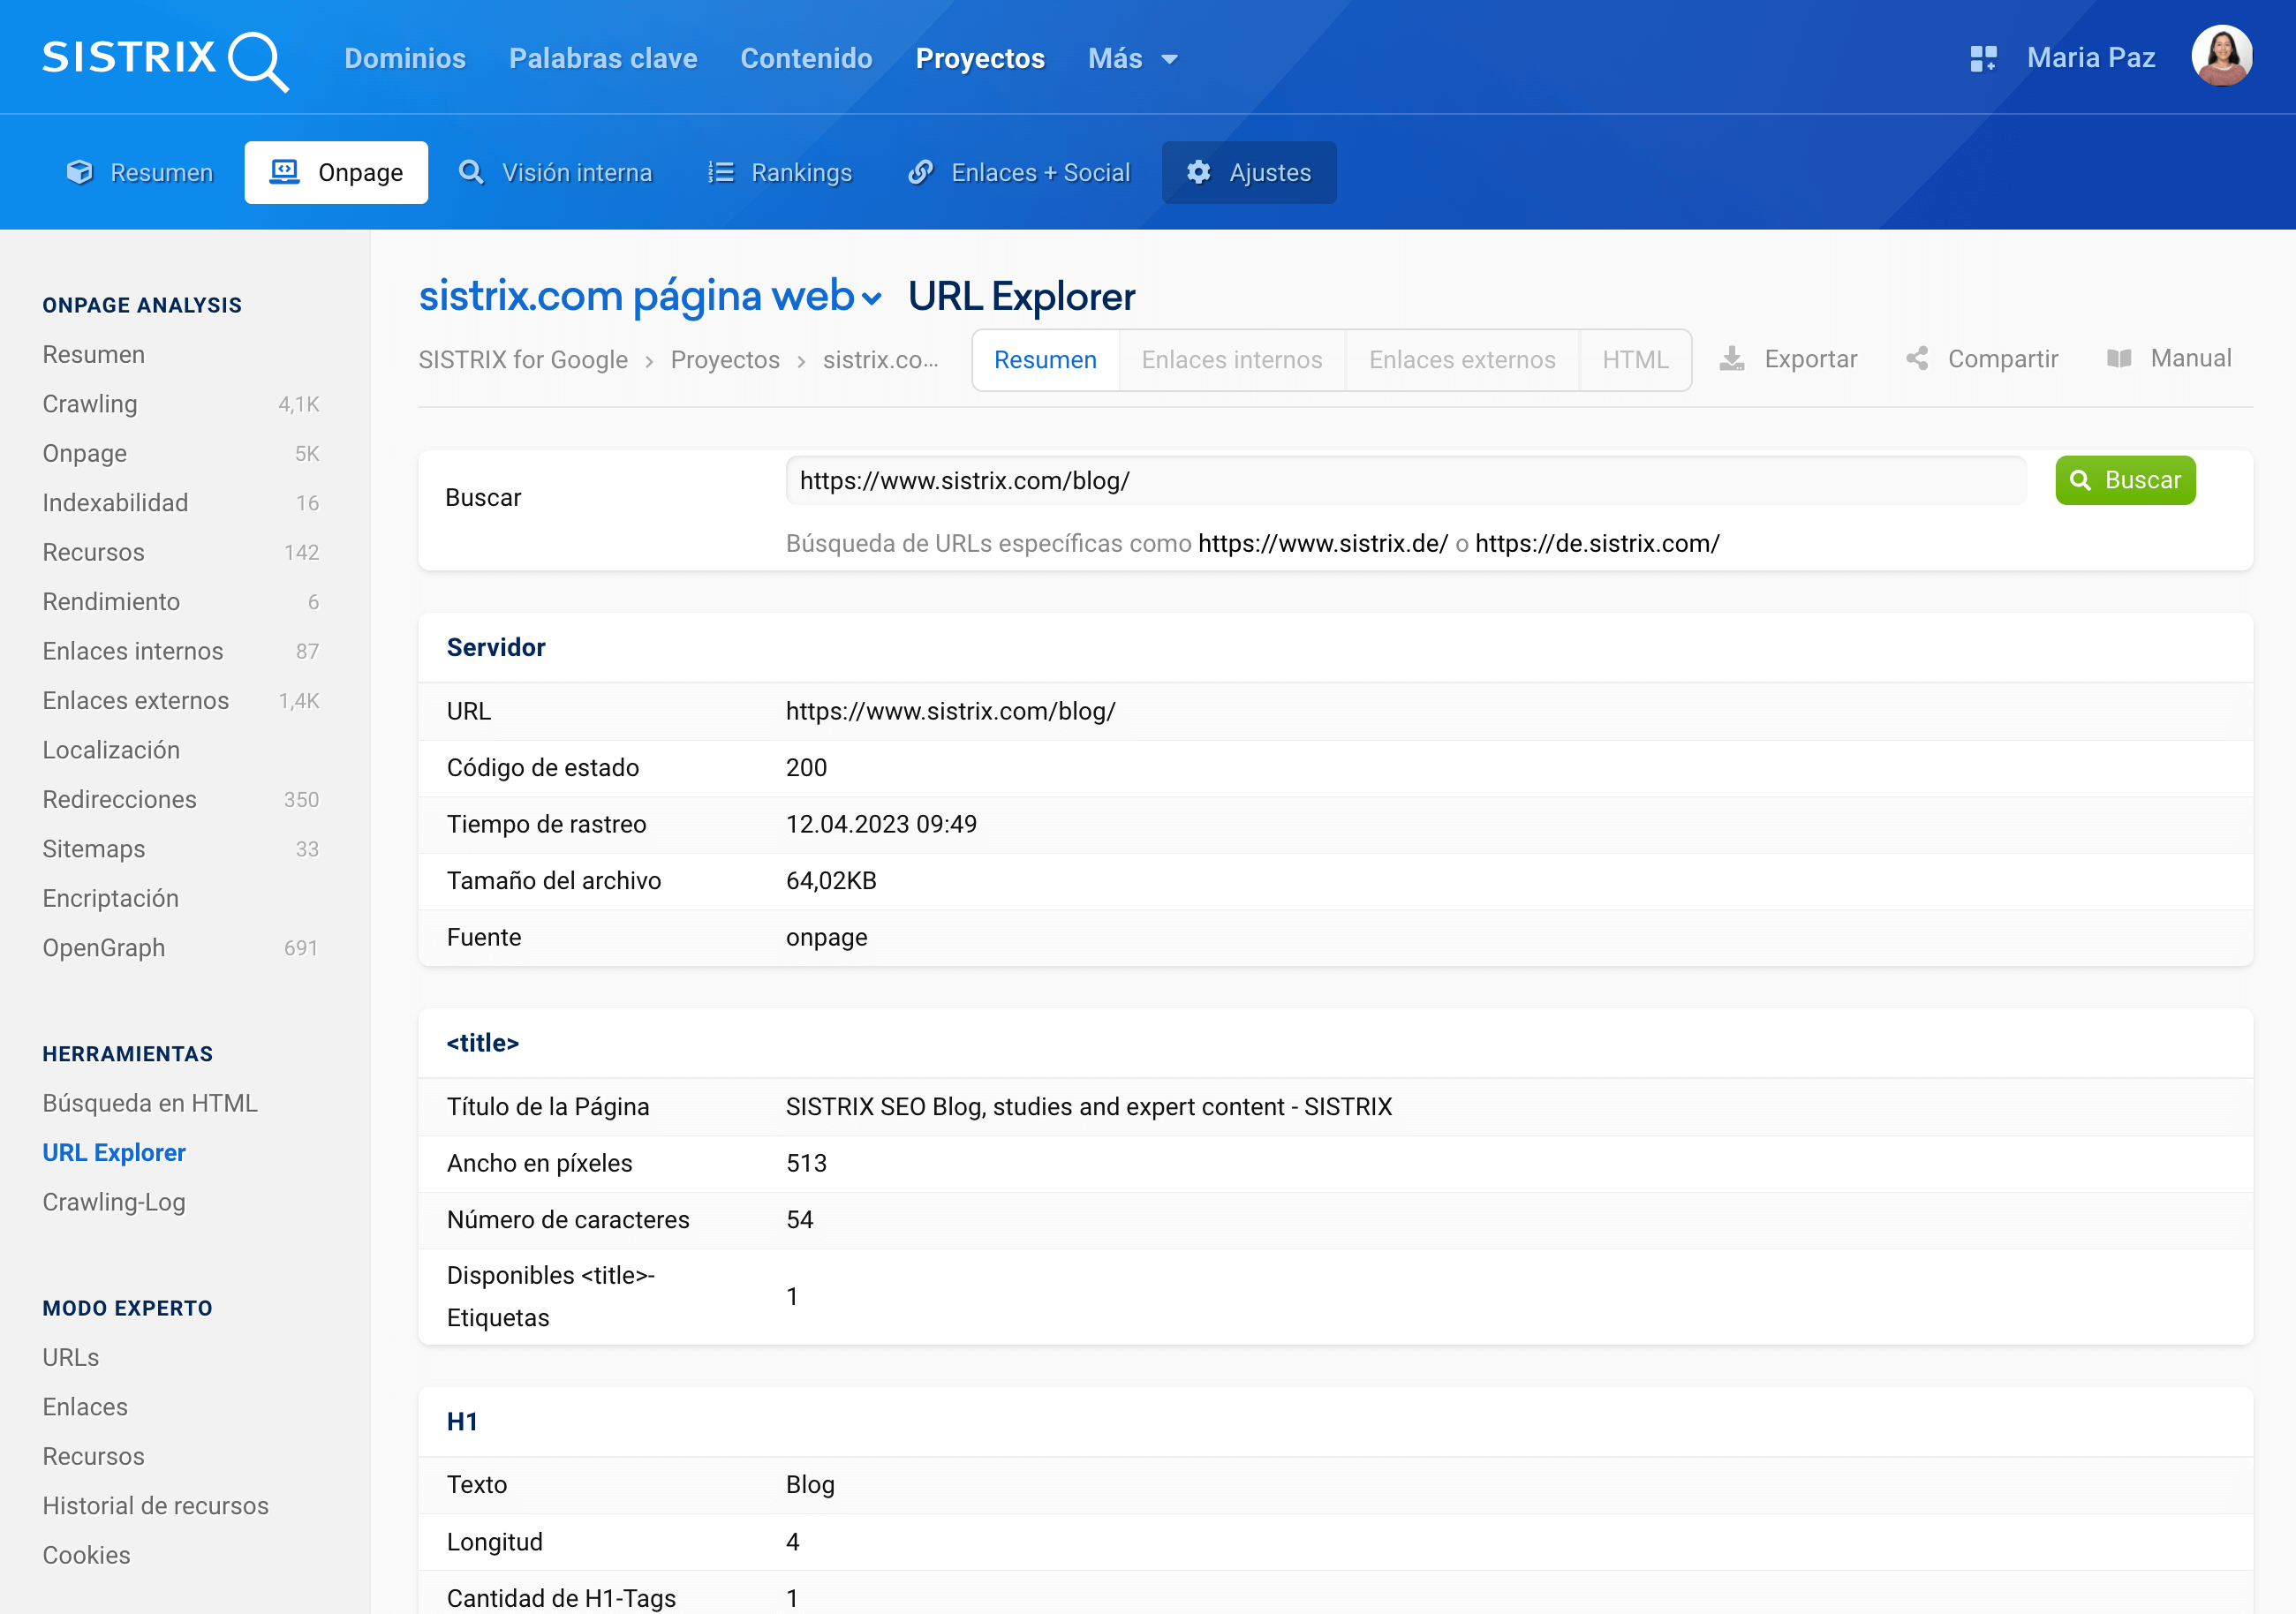Viewport: 2296px width, 1614px height.
Task: Open Cookies under Modo Experto
Action: pos(86,1556)
